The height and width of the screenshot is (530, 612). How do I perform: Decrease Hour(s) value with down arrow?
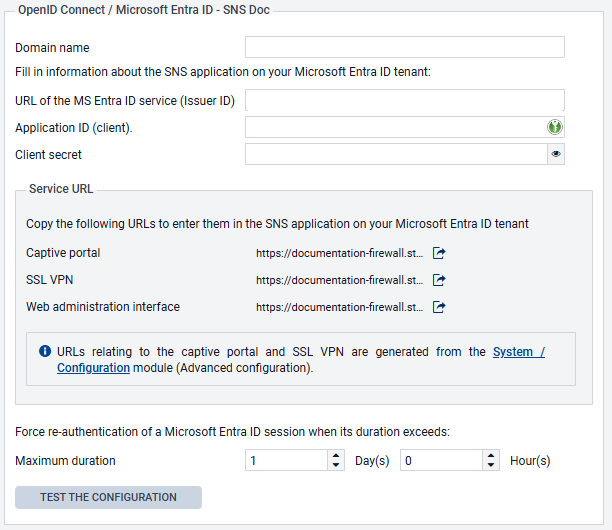pos(491,466)
